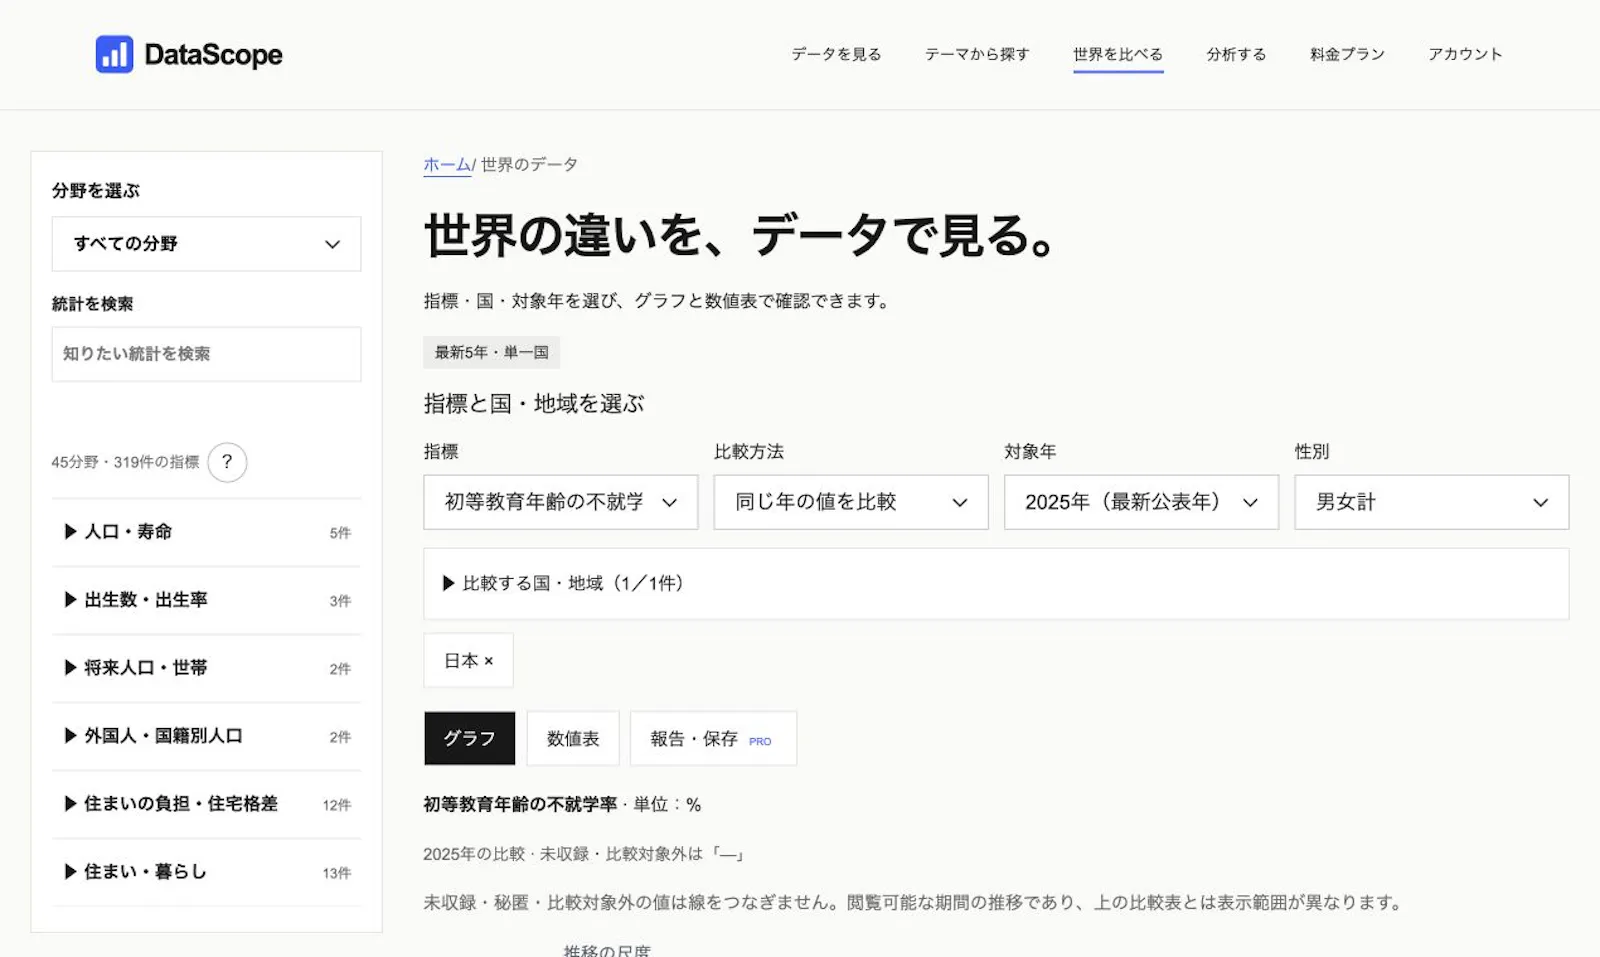Open the アカウント nav item
The height and width of the screenshot is (957, 1600).
pyautogui.click(x=1465, y=54)
